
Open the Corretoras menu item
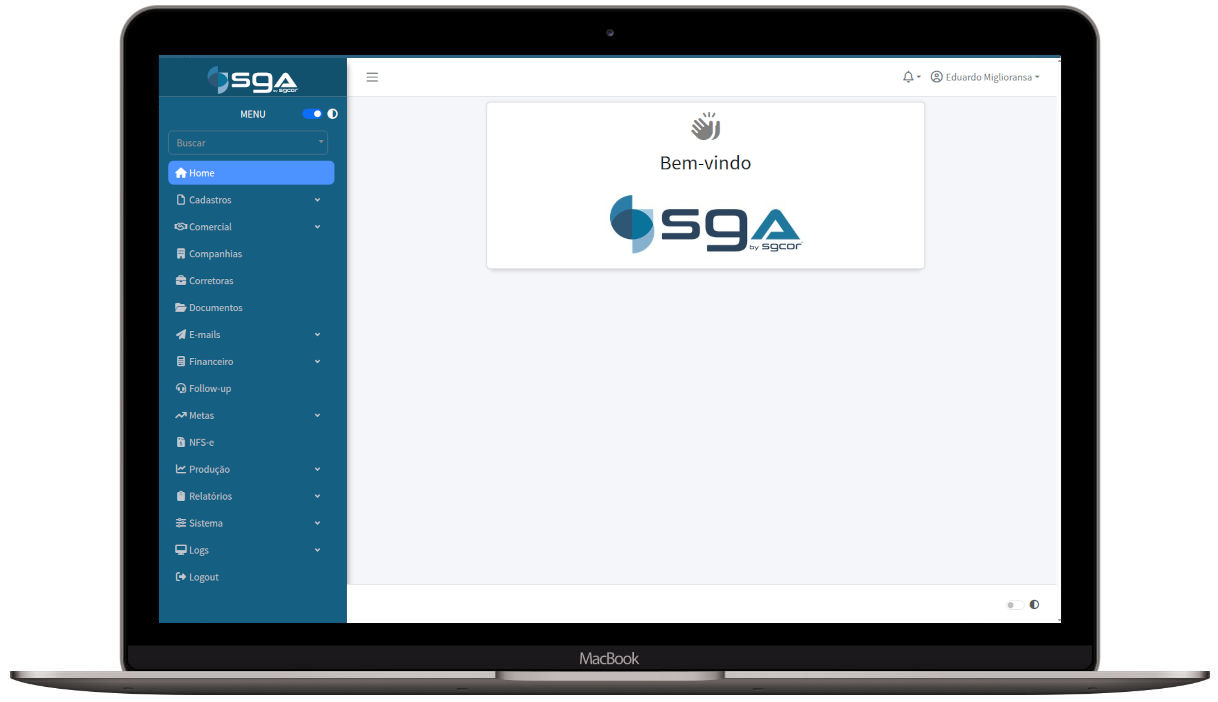coord(251,281)
